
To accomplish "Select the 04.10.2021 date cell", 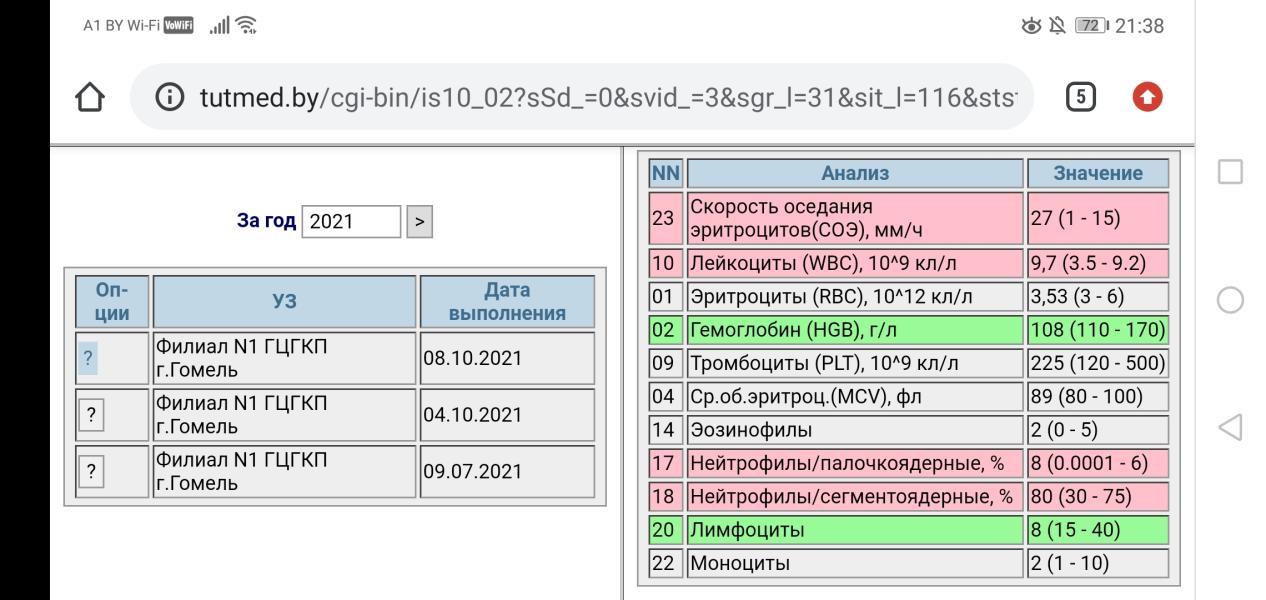I will point(507,415).
